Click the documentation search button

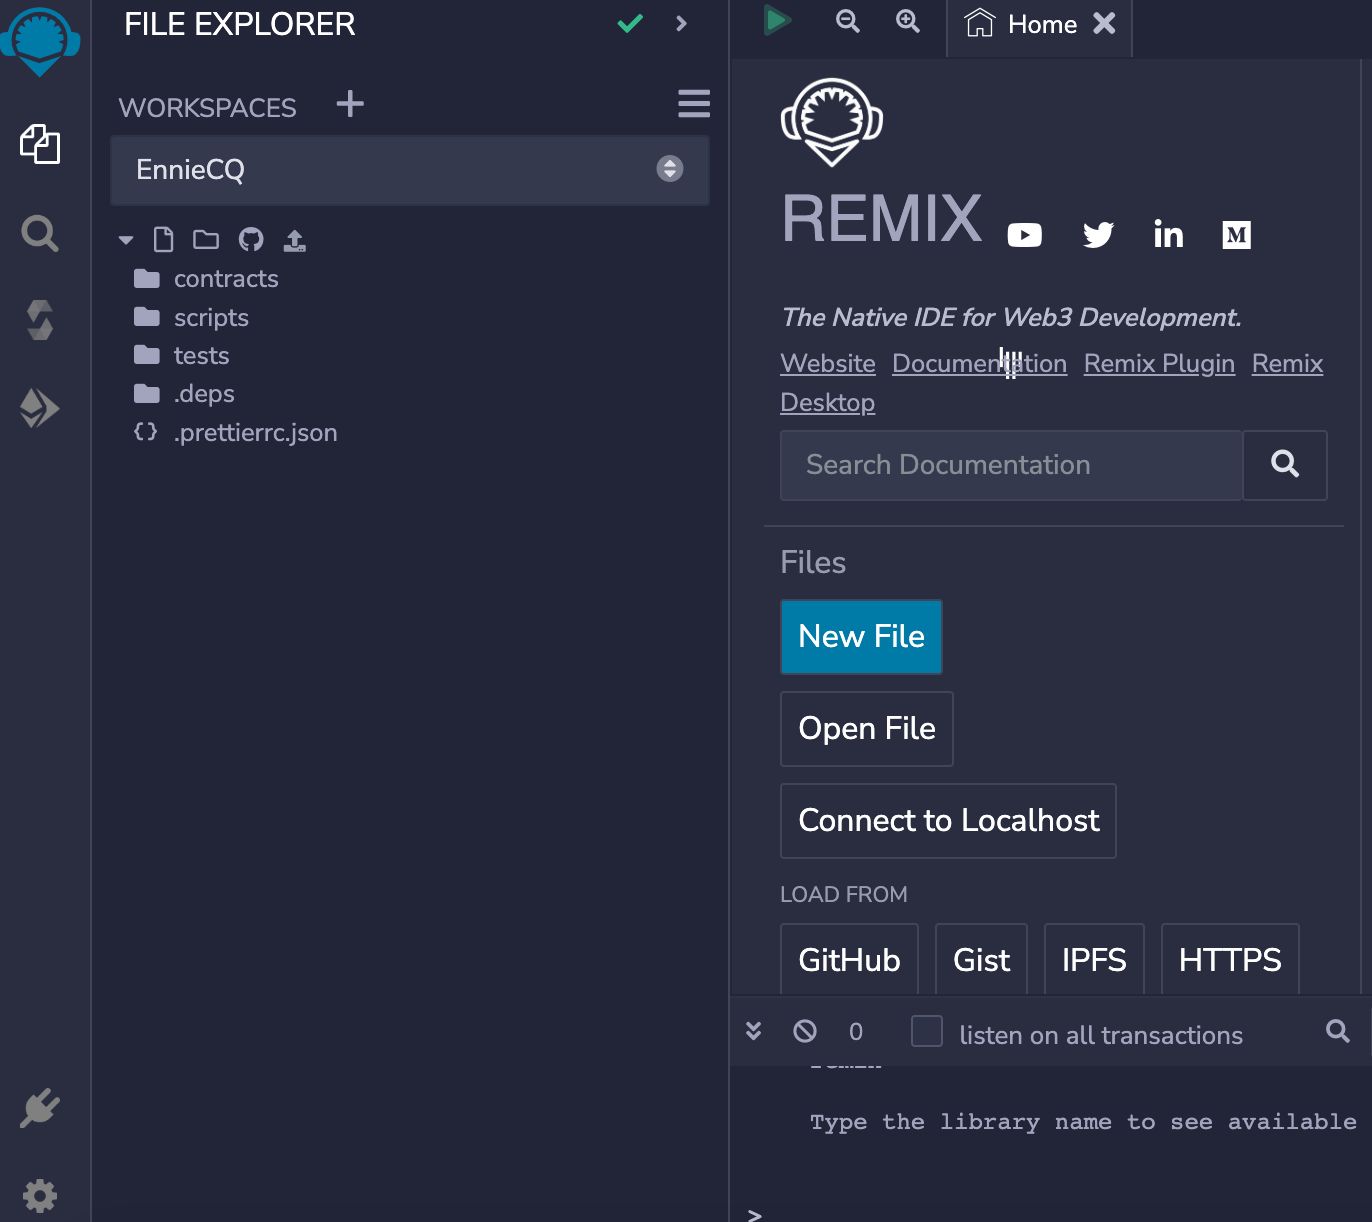(1285, 465)
